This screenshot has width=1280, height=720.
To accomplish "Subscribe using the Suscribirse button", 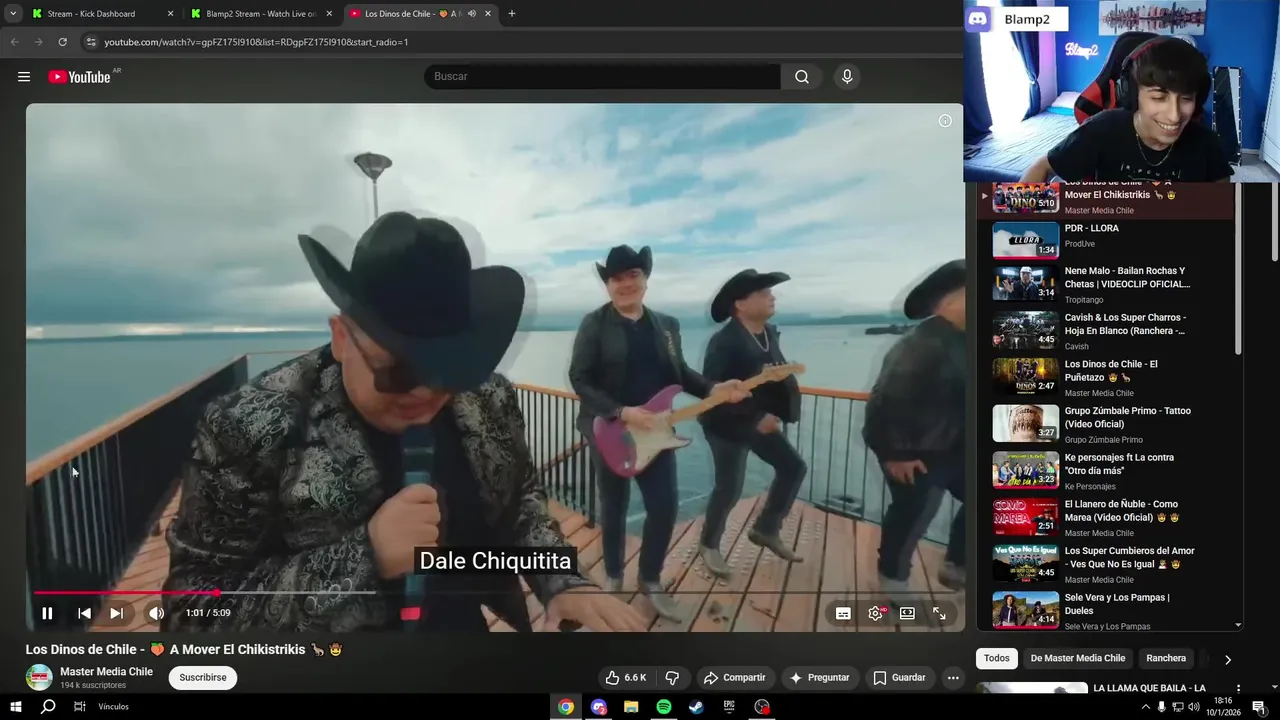I will [x=203, y=677].
